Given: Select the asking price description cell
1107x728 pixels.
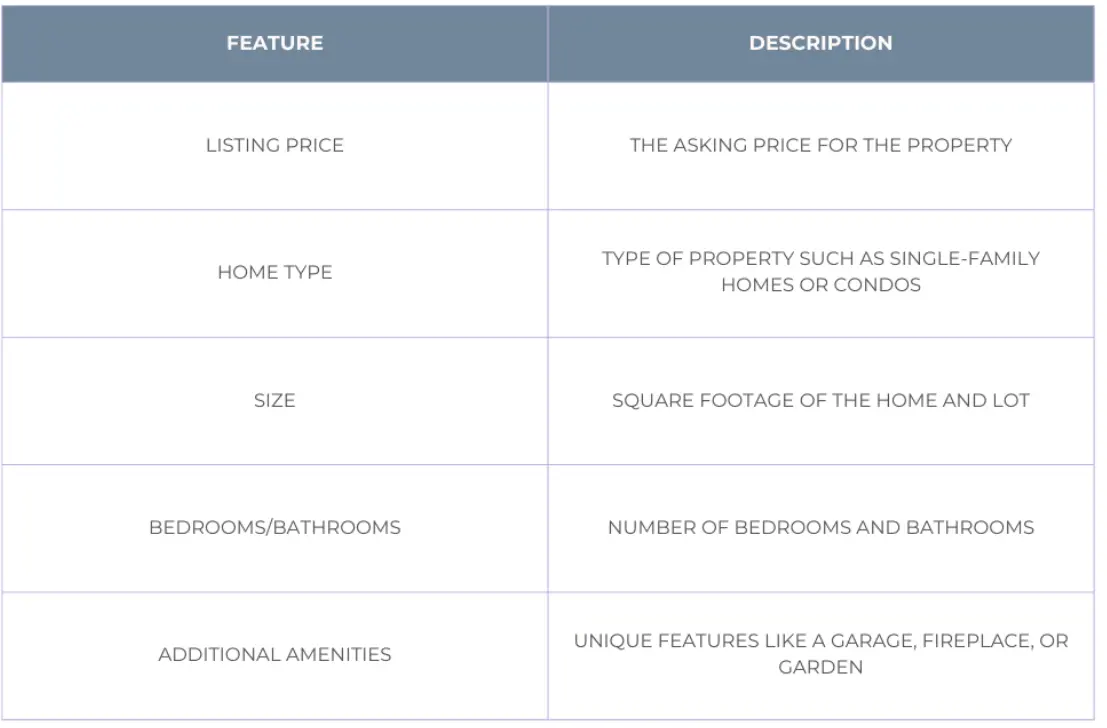Looking at the screenshot, I should 820,146.
